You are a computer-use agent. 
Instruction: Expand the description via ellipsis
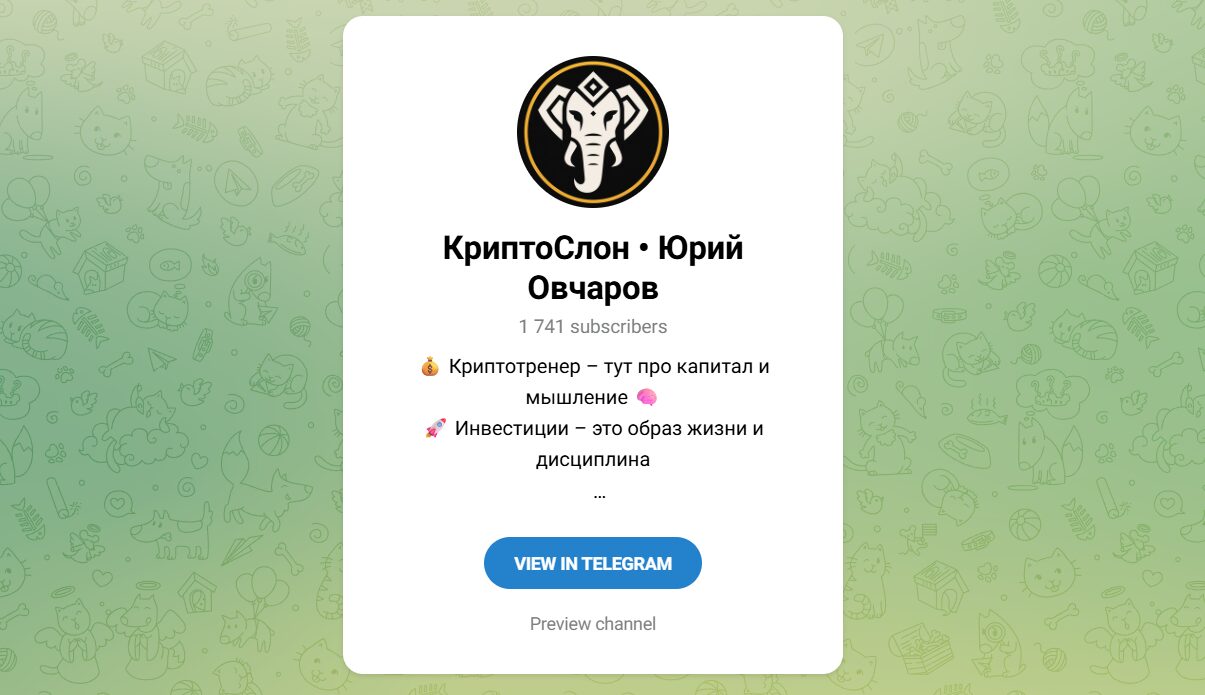pyautogui.click(x=599, y=494)
